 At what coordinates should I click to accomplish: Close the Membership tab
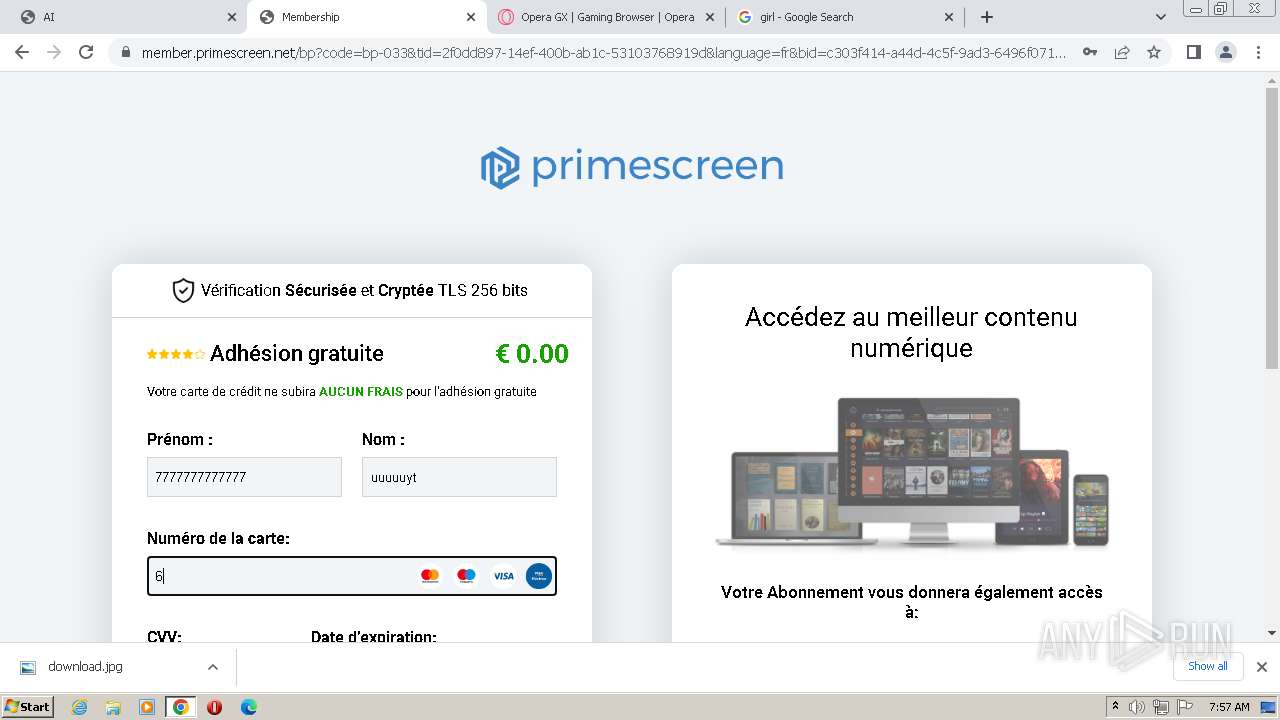pyautogui.click(x=471, y=17)
